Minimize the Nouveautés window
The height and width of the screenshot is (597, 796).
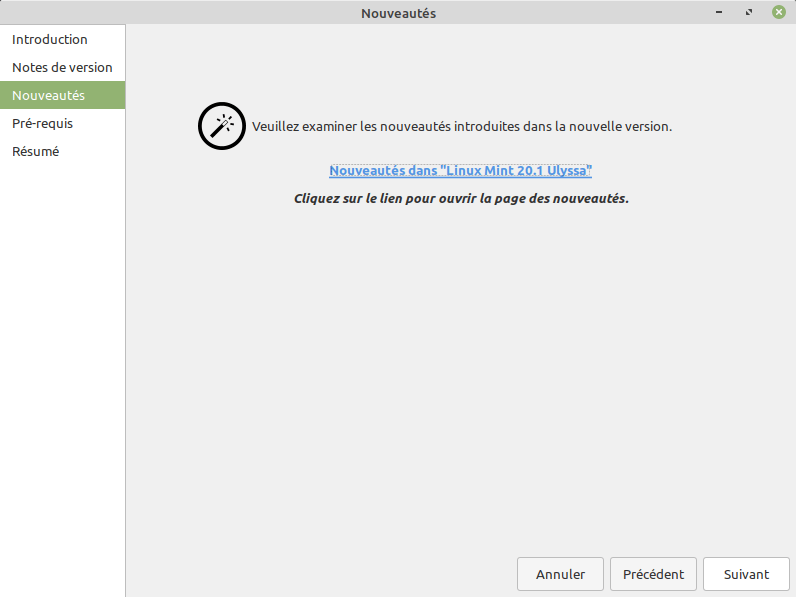point(718,13)
